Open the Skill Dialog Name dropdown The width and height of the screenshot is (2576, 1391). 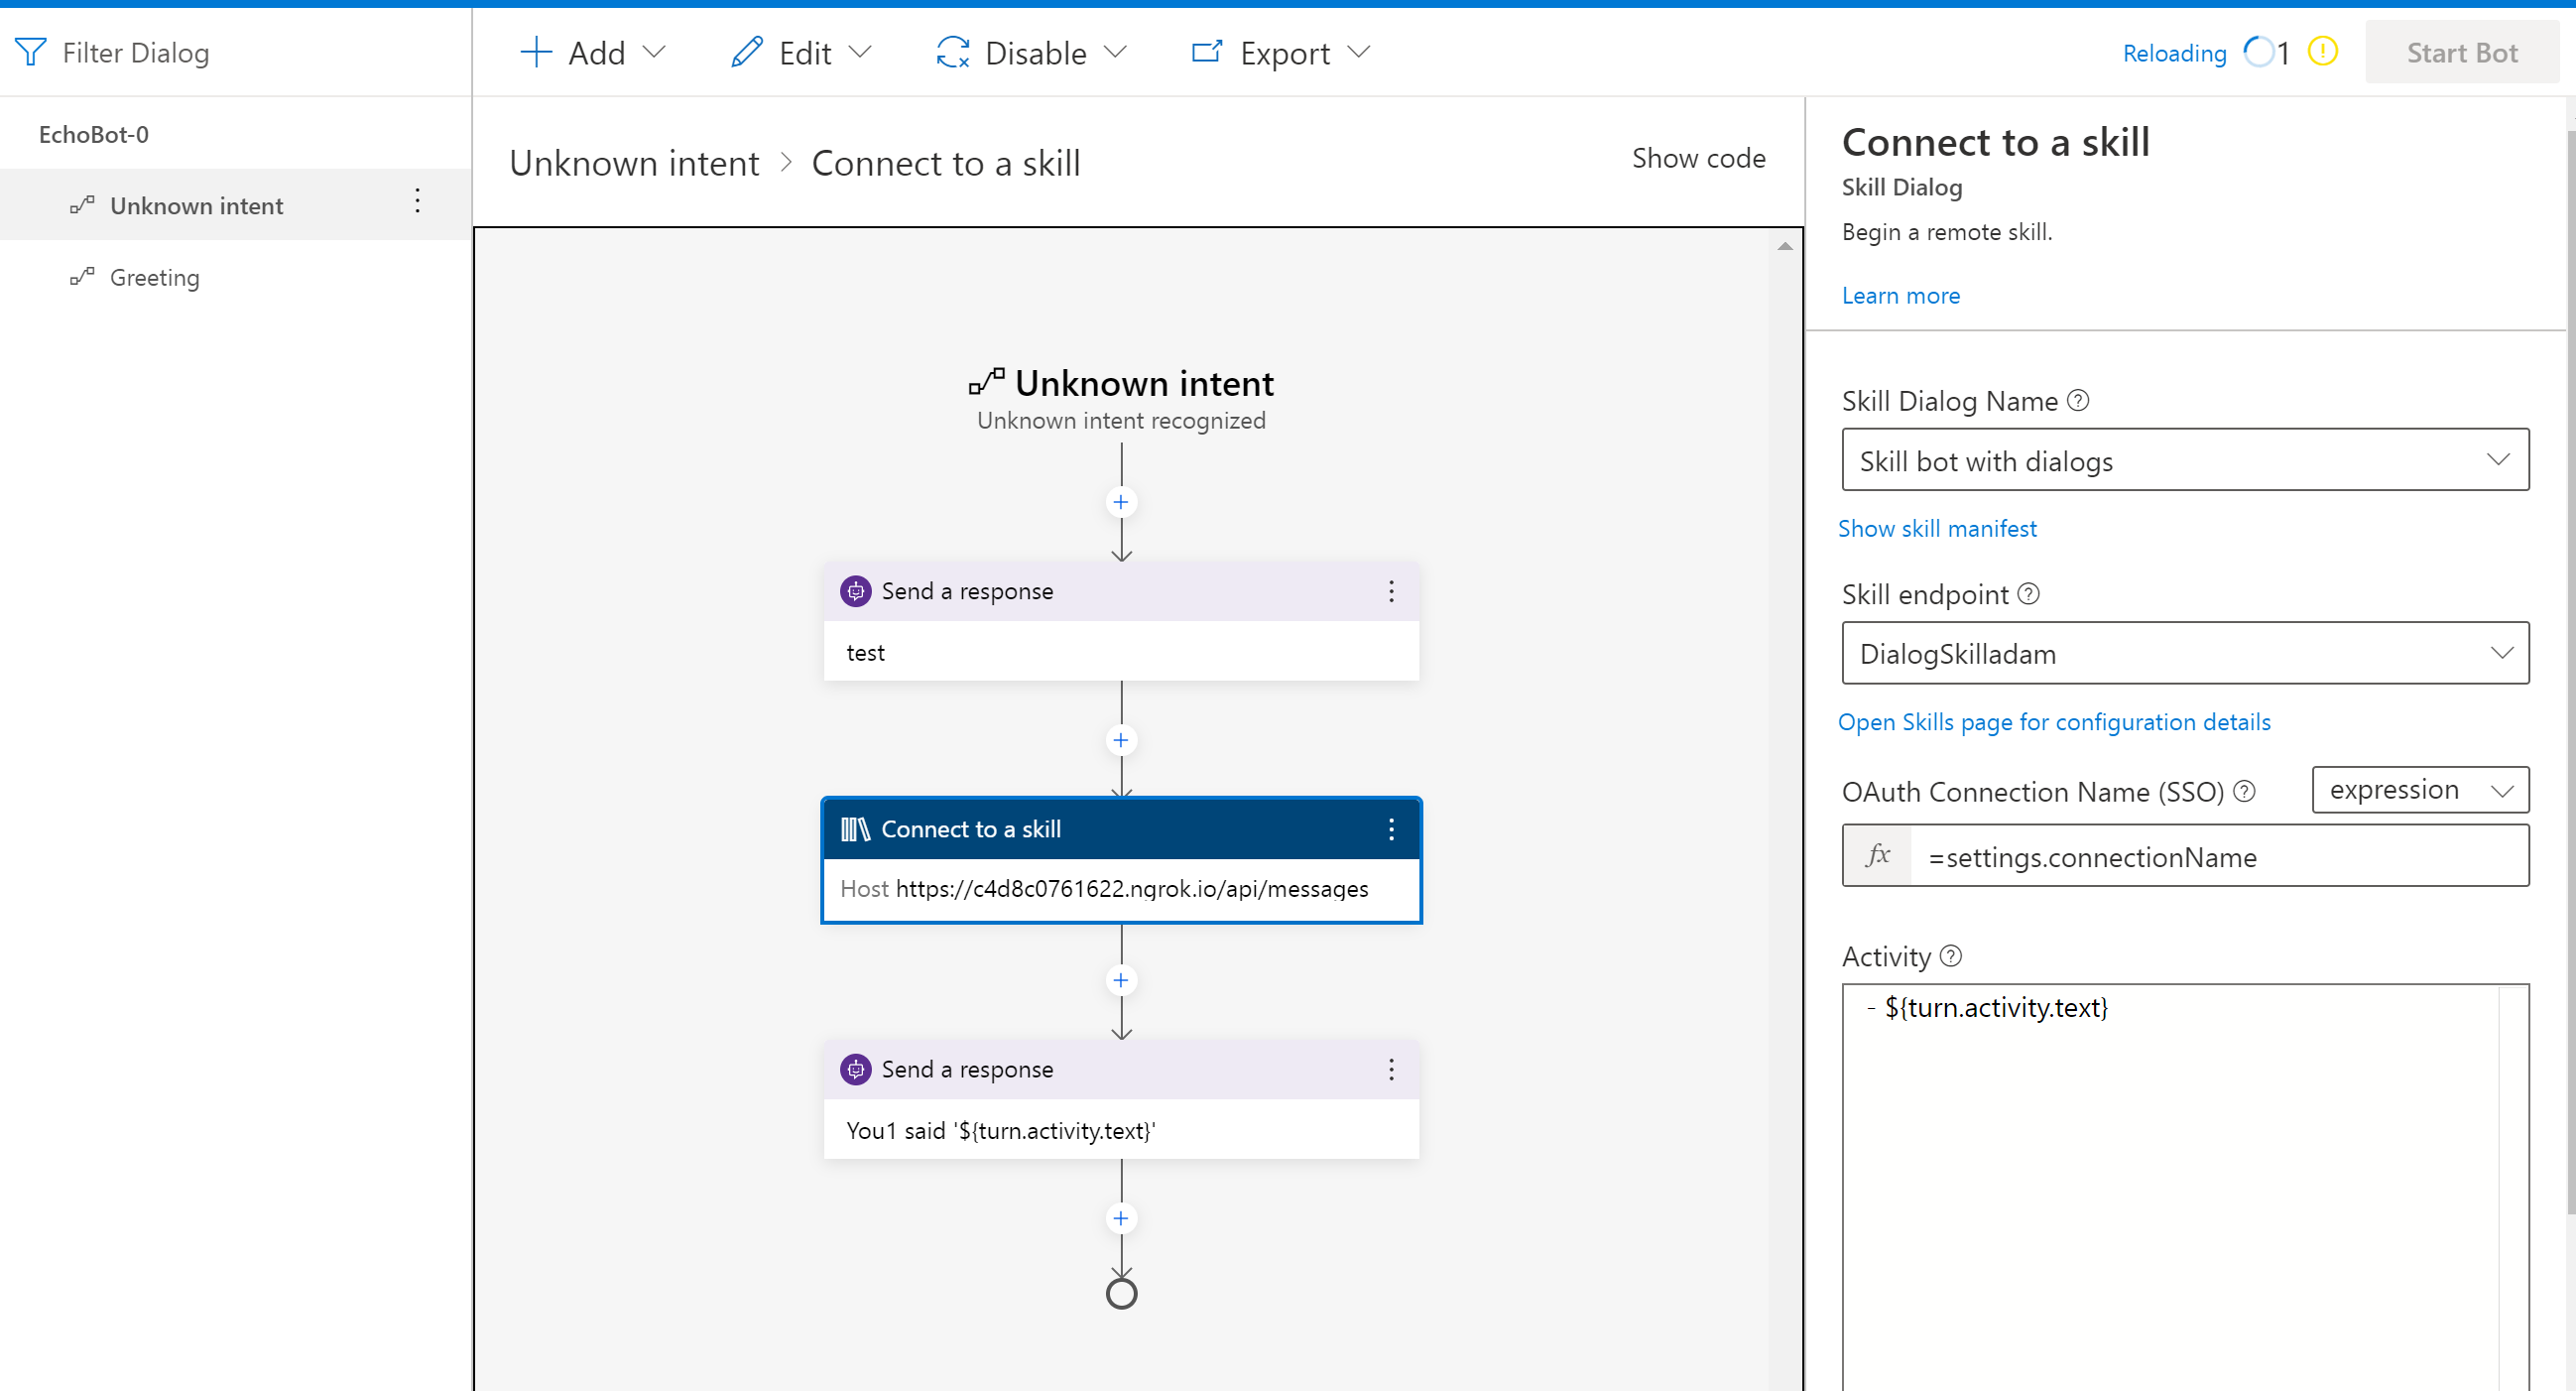point(2499,460)
